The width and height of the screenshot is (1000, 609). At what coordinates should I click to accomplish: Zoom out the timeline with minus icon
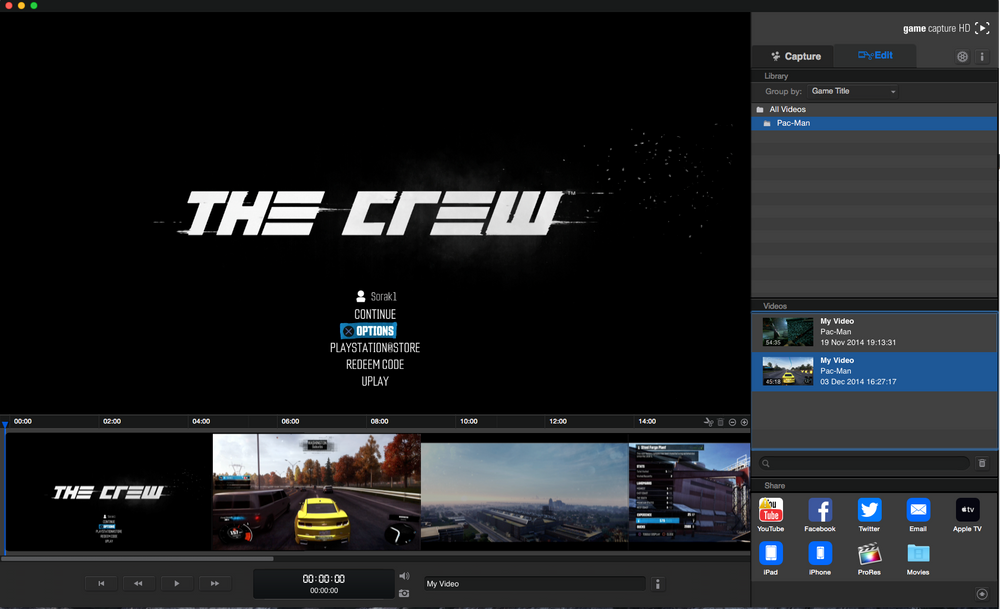[x=732, y=422]
